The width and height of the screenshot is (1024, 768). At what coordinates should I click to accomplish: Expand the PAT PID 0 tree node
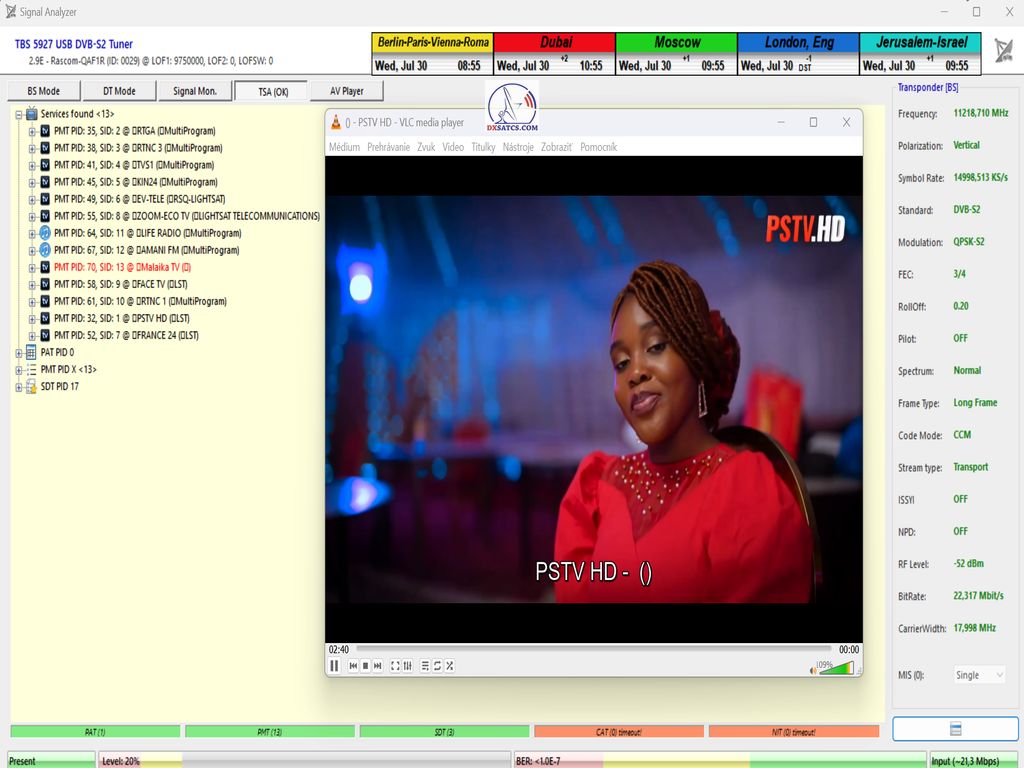[x=19, y=352]
